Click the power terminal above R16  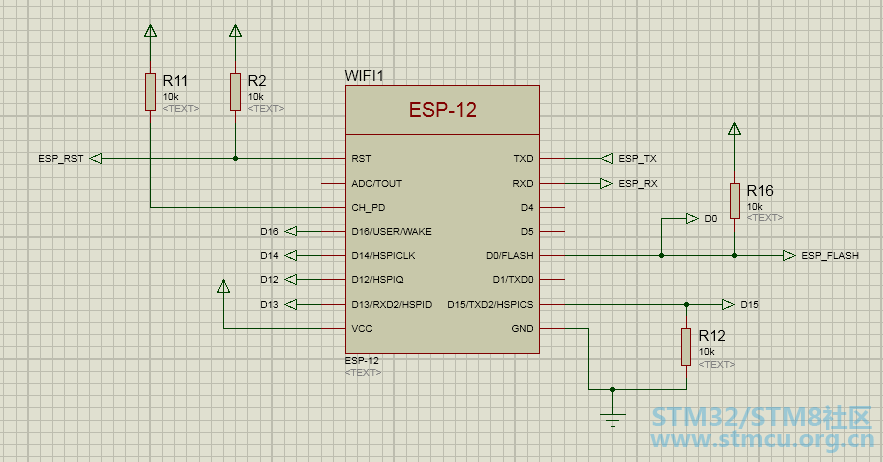pyautogui.click(x=734, y=129)
